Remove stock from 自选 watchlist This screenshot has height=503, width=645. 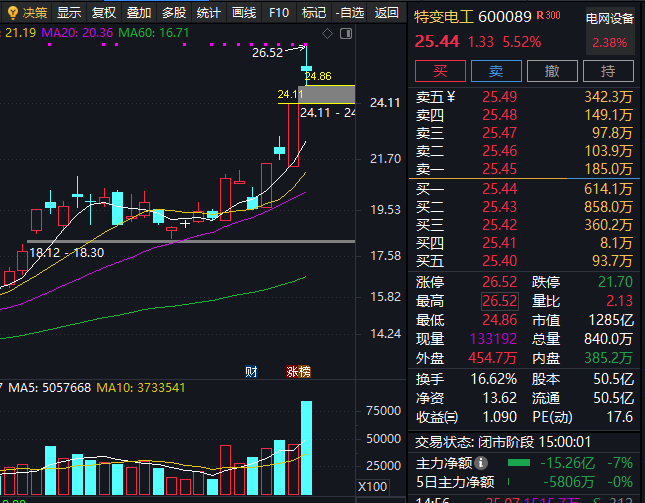coord(350,13)
